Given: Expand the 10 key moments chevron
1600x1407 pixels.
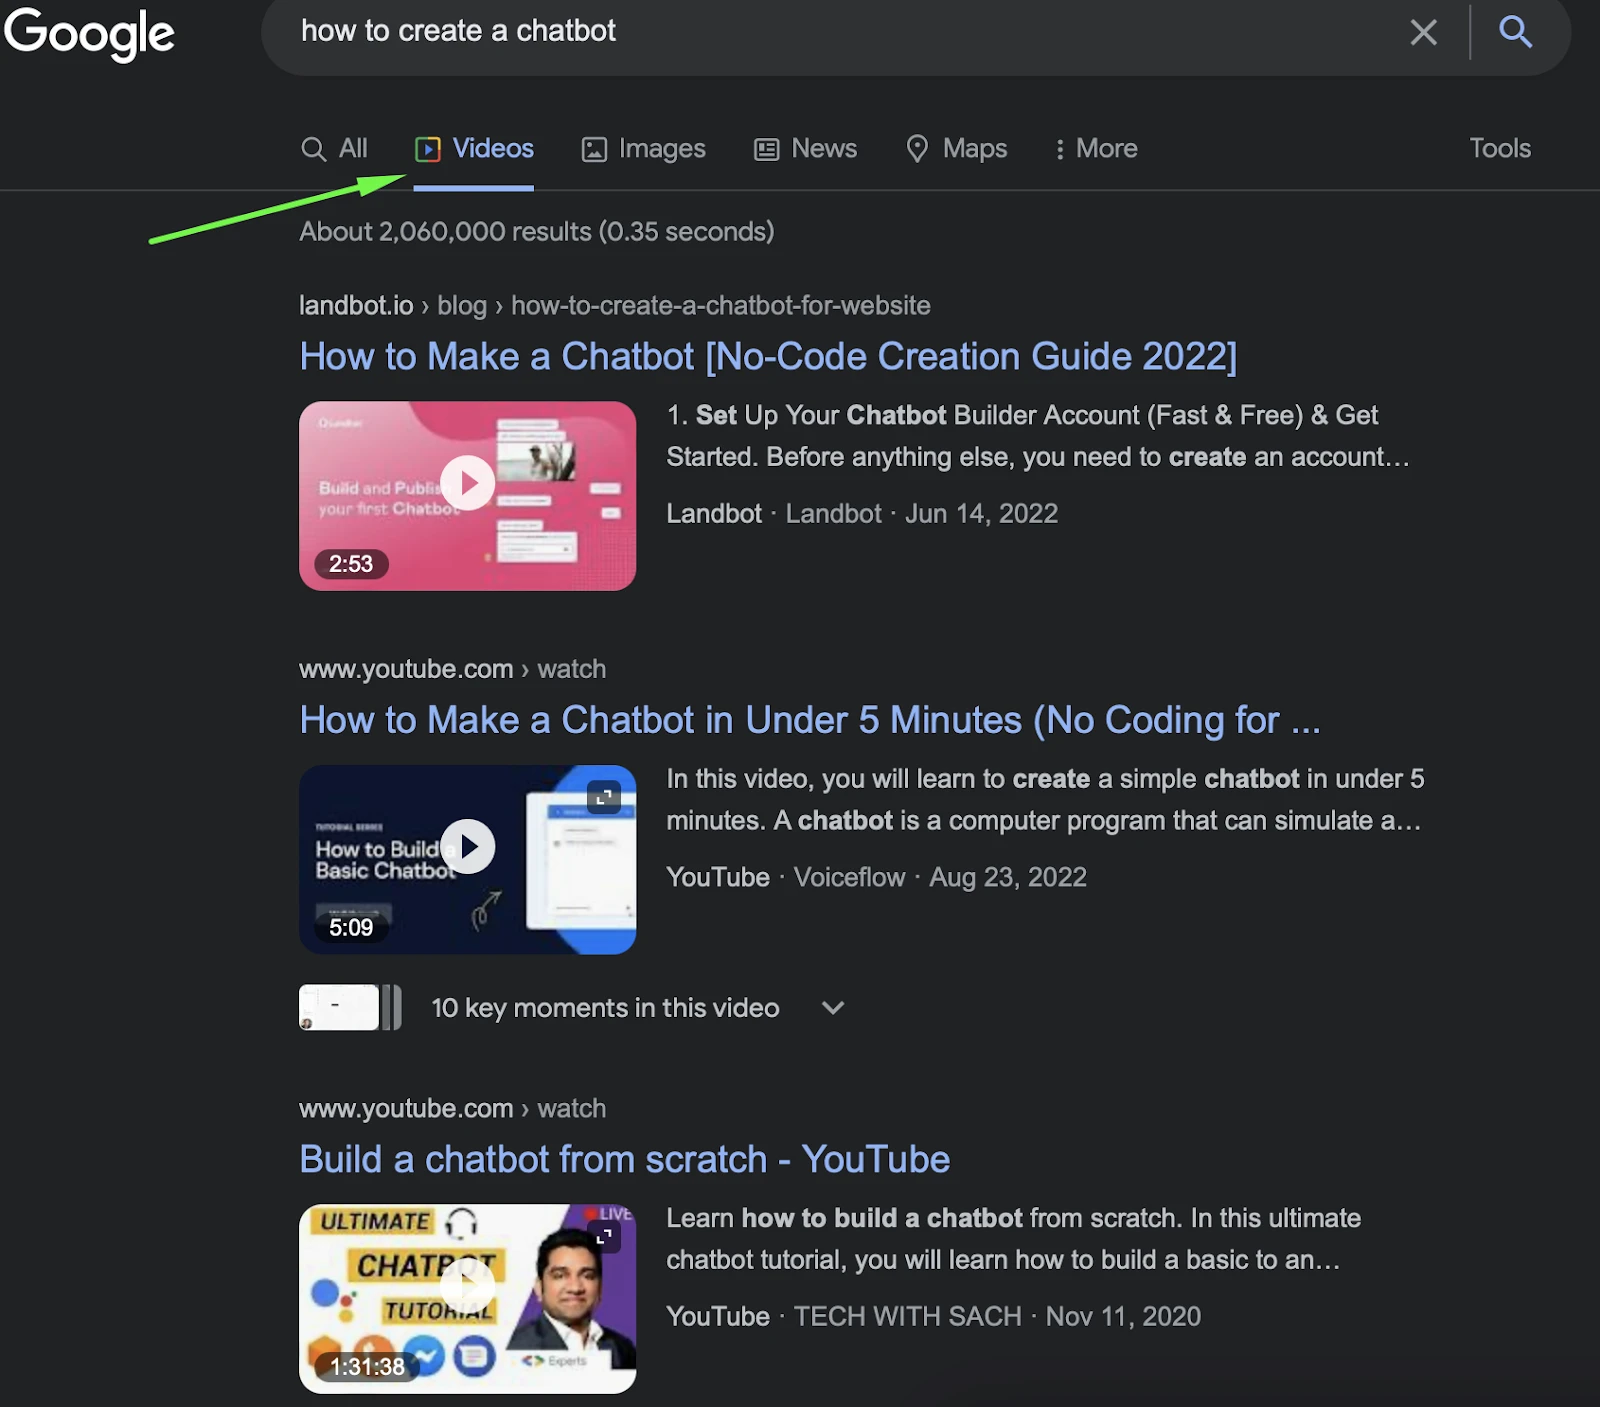Looking at the screenshot, I should [832, 1008].
